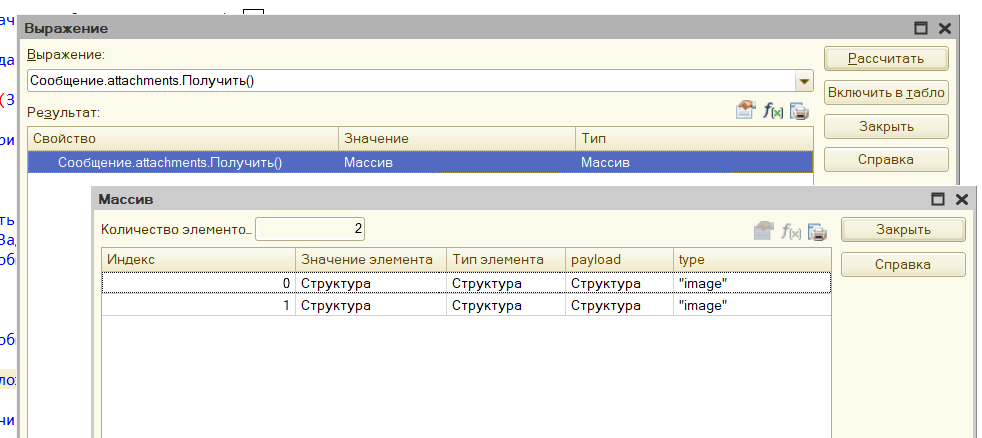Open the Выражение expression history dropdown
Image resolution: width=982 pixels, height=438 pixels.
tap(803, 81)
